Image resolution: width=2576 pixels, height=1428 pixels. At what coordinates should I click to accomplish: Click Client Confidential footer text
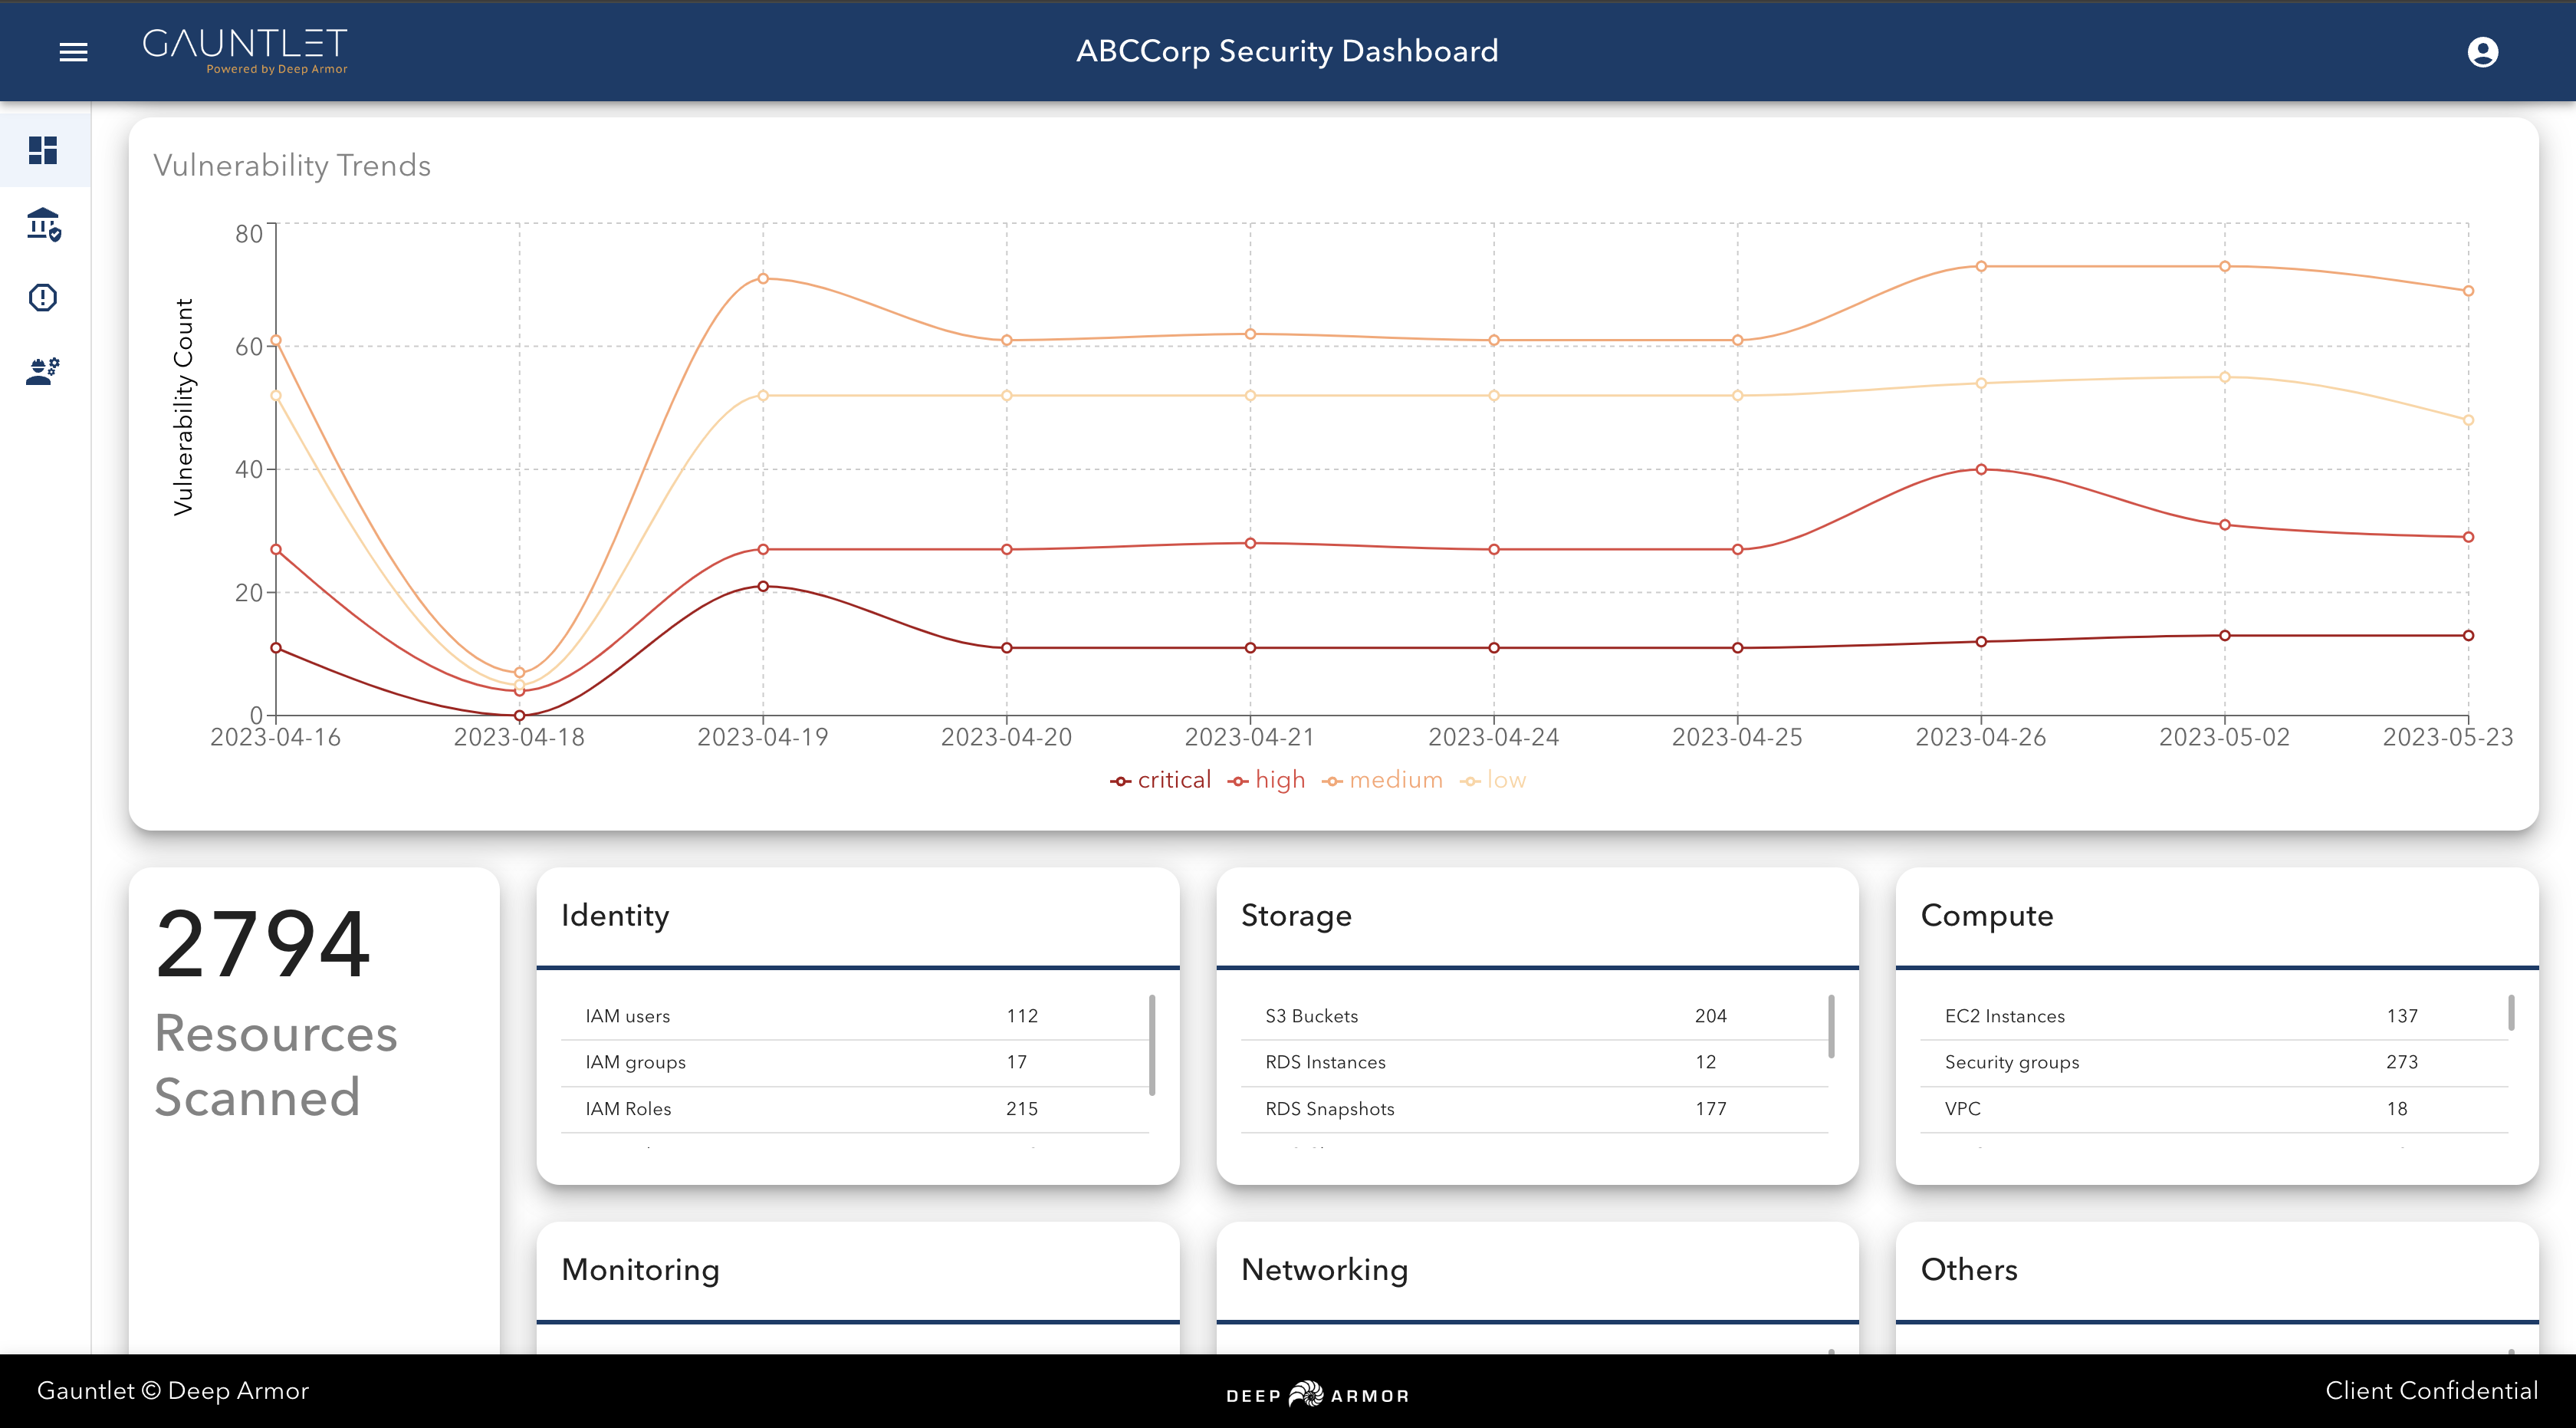2432,1391
